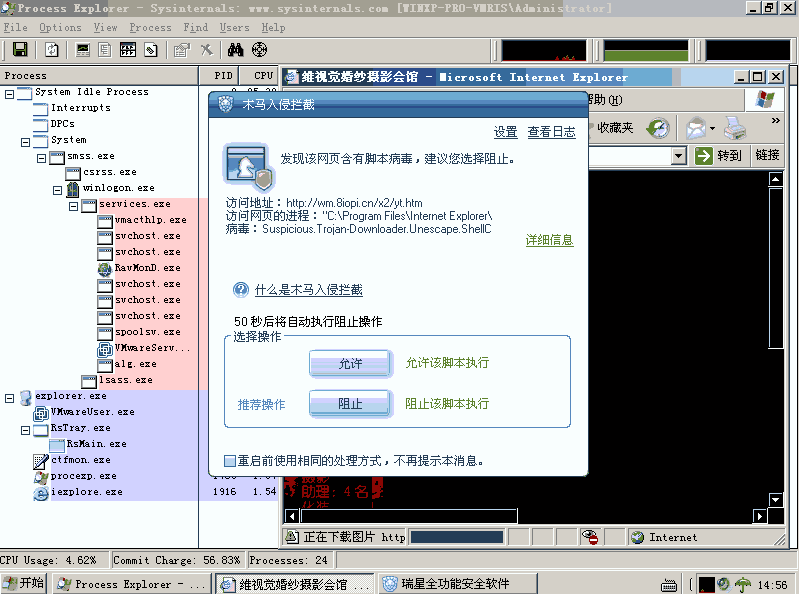Click the CPU usage history graph

point(544,50)
